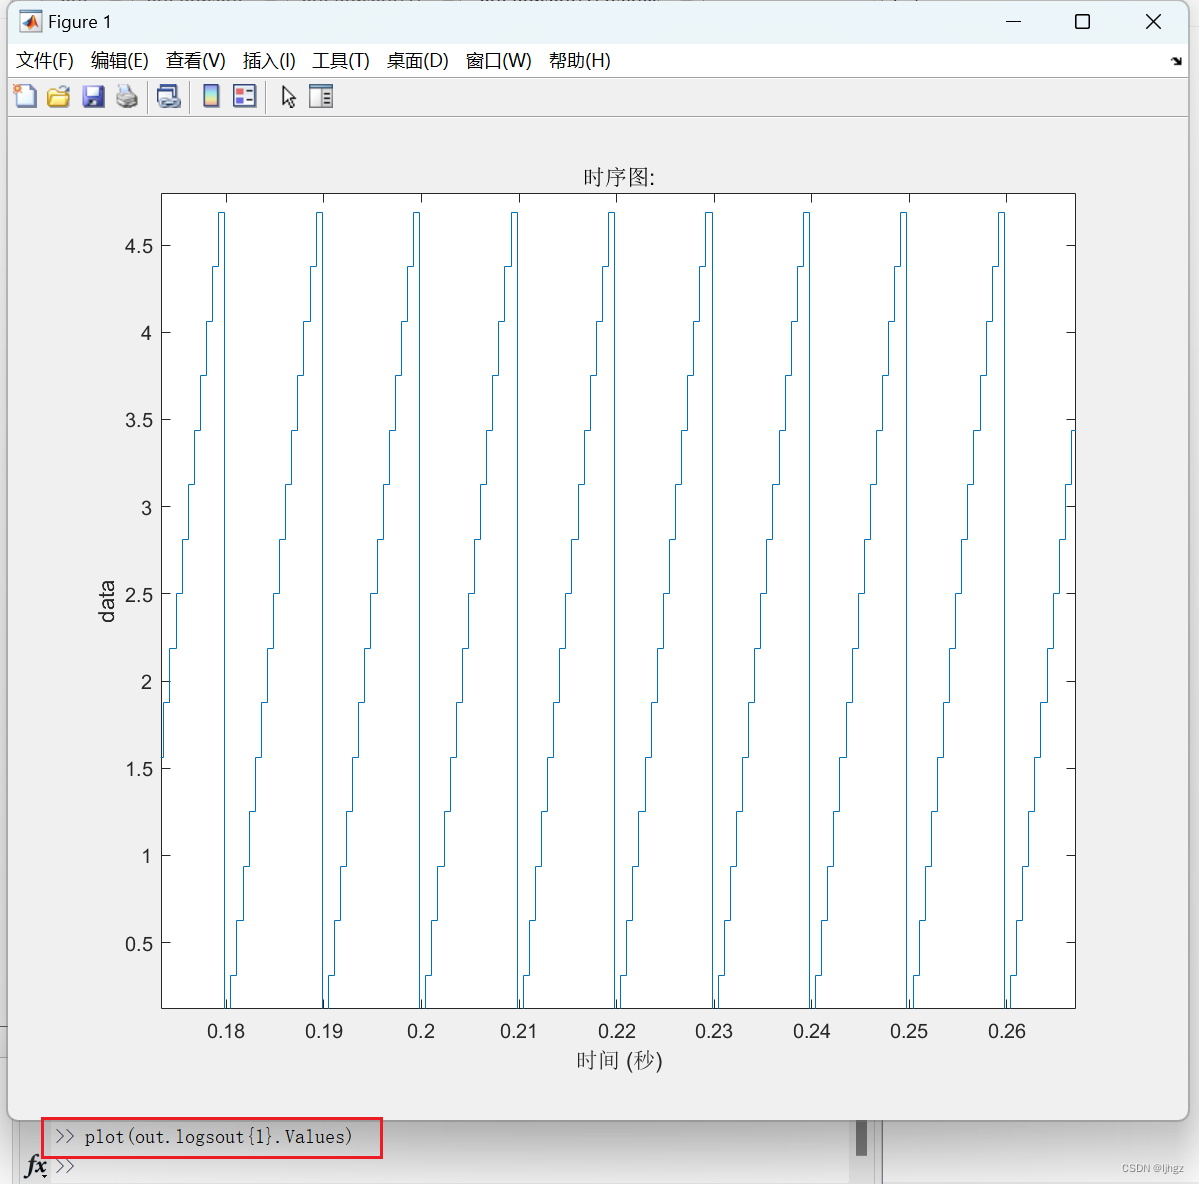This screenshot has width=1199, height=1184.
Task: Close the Figure 1 window
Action: [1153, 21]
